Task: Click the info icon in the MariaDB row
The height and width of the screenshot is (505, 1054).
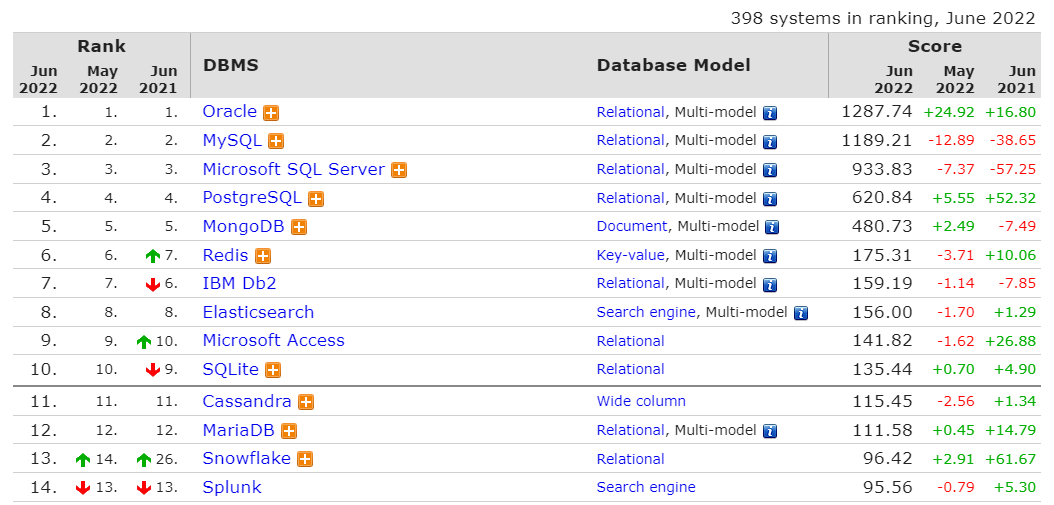Action: pyautogui.click(x=770, y=431)
